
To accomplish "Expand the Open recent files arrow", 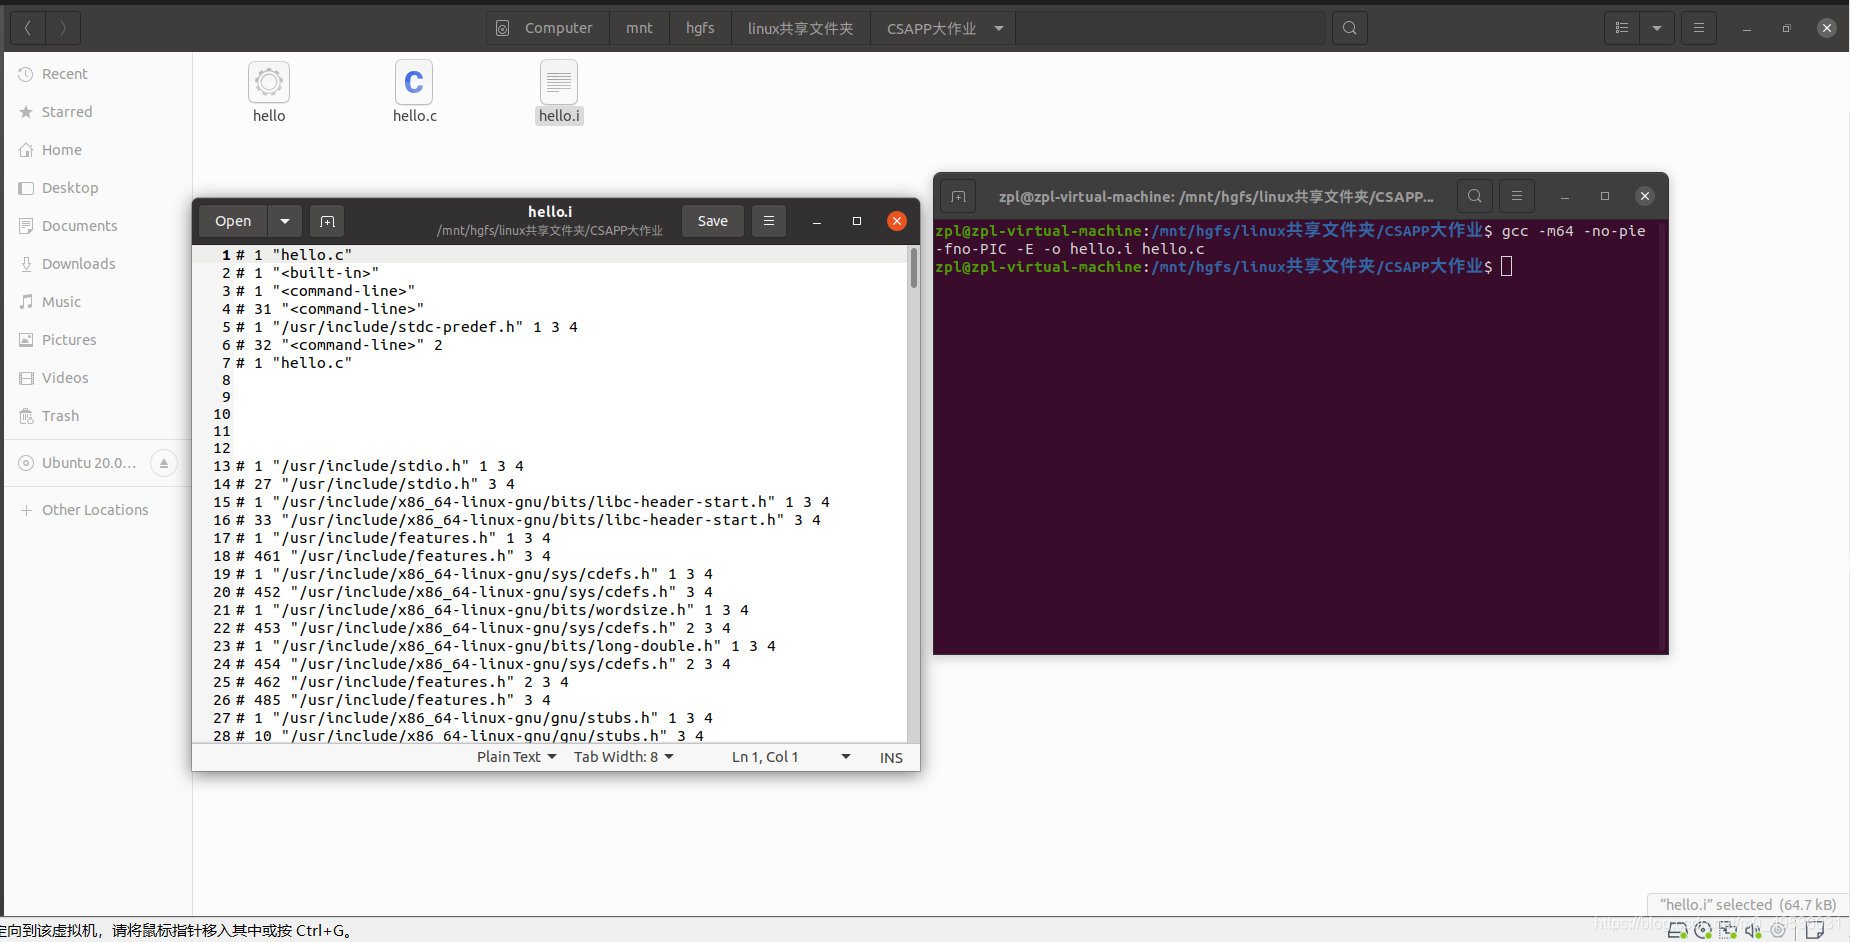I will (x=285, y=221).
